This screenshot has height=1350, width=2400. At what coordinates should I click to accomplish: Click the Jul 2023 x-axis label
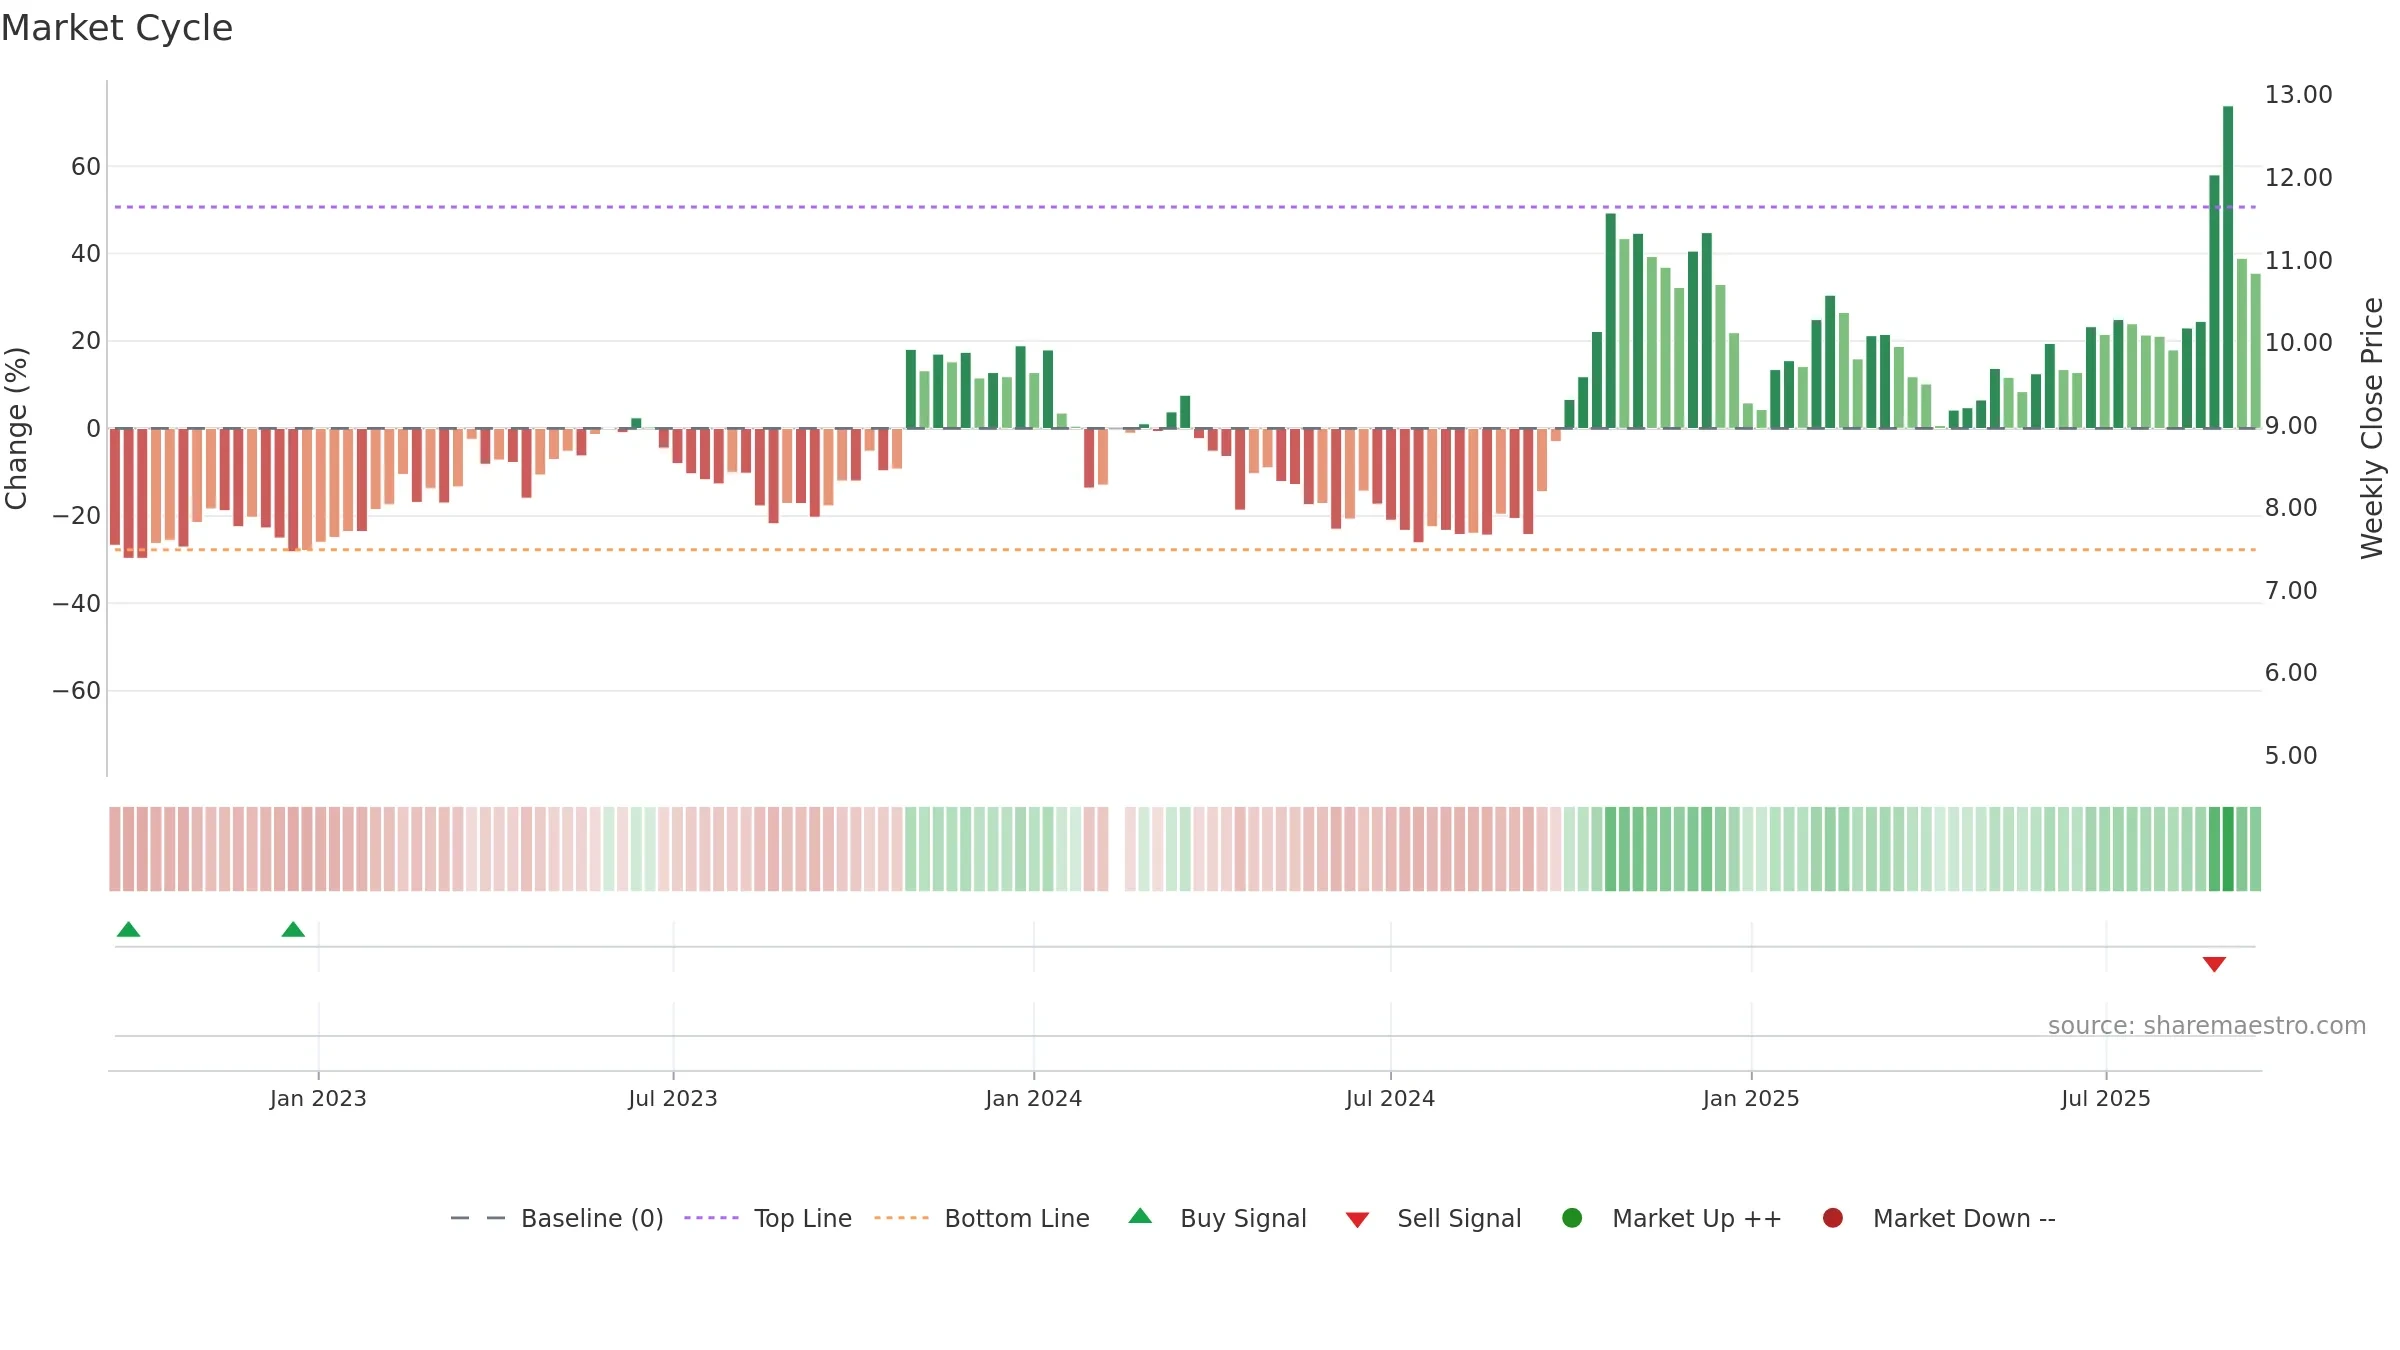673,1098
